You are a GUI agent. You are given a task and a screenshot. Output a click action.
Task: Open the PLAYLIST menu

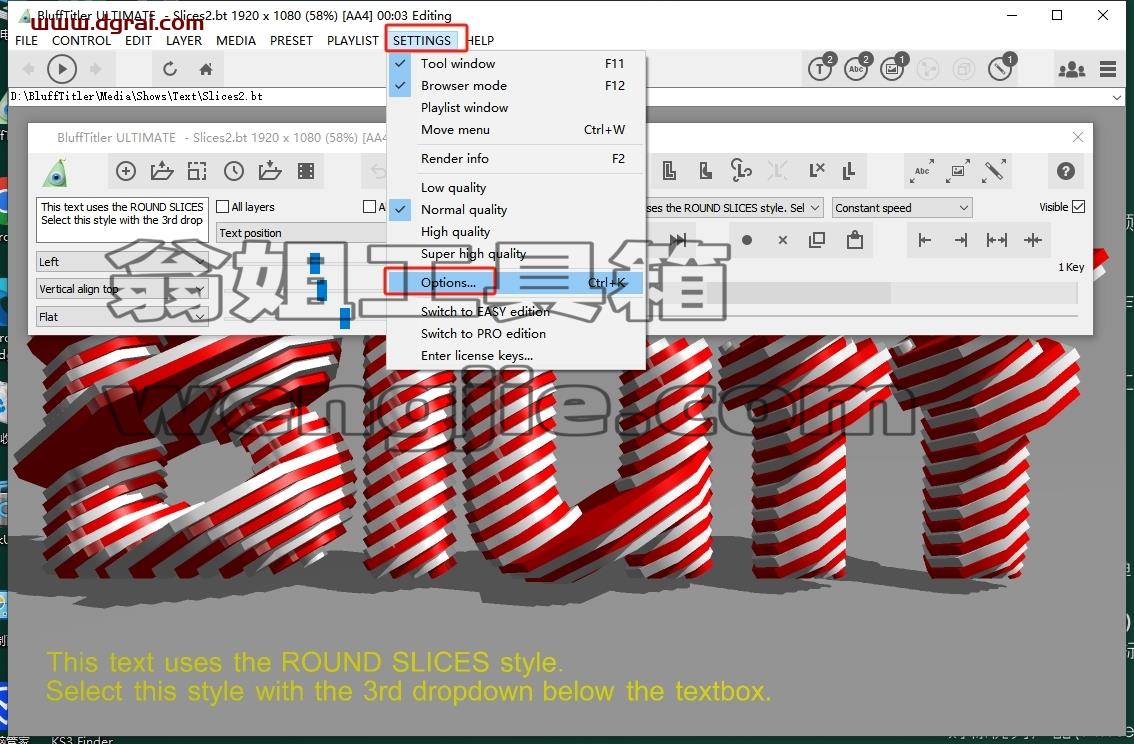(352, 40)
